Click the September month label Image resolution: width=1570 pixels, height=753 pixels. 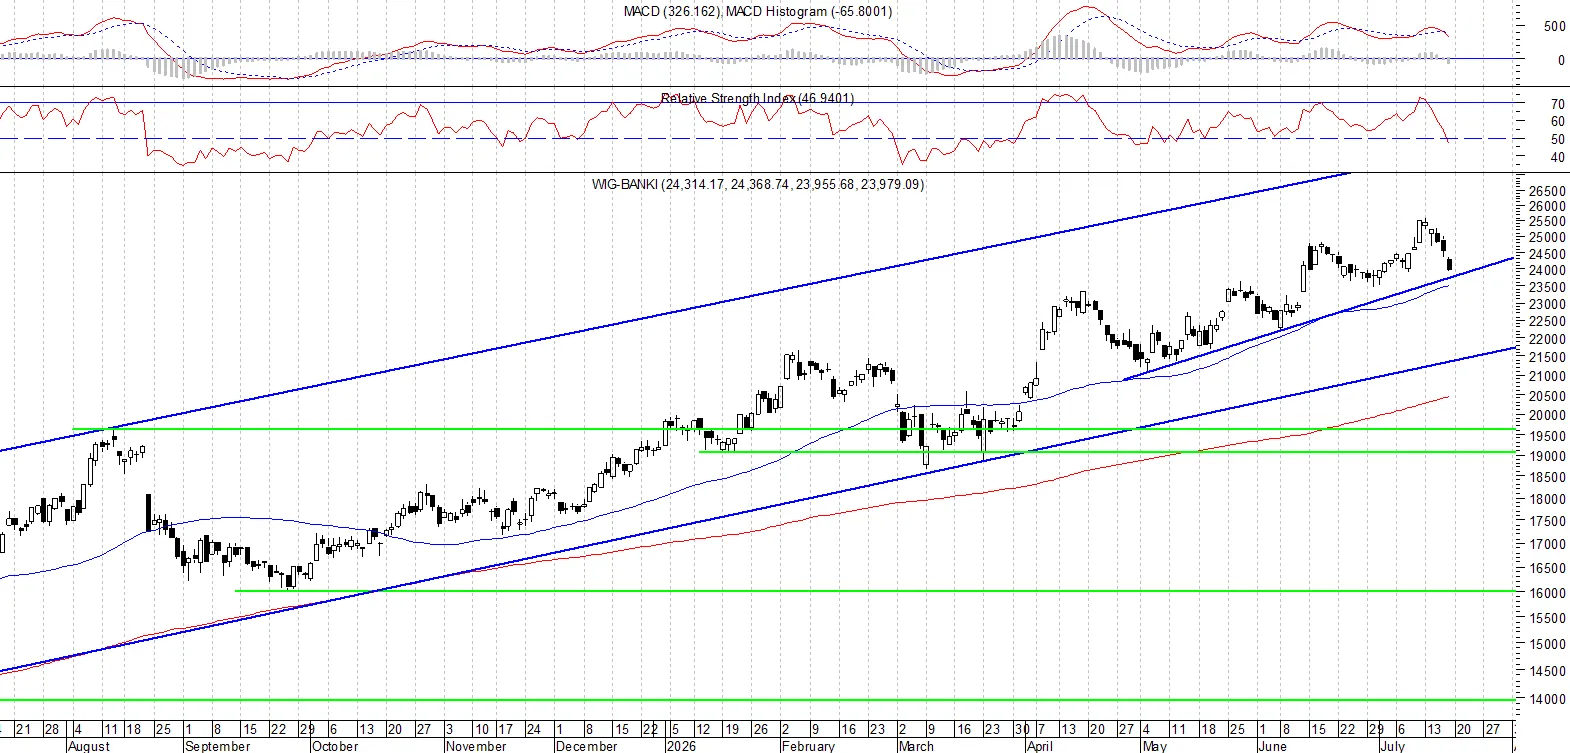click(217, 746)
